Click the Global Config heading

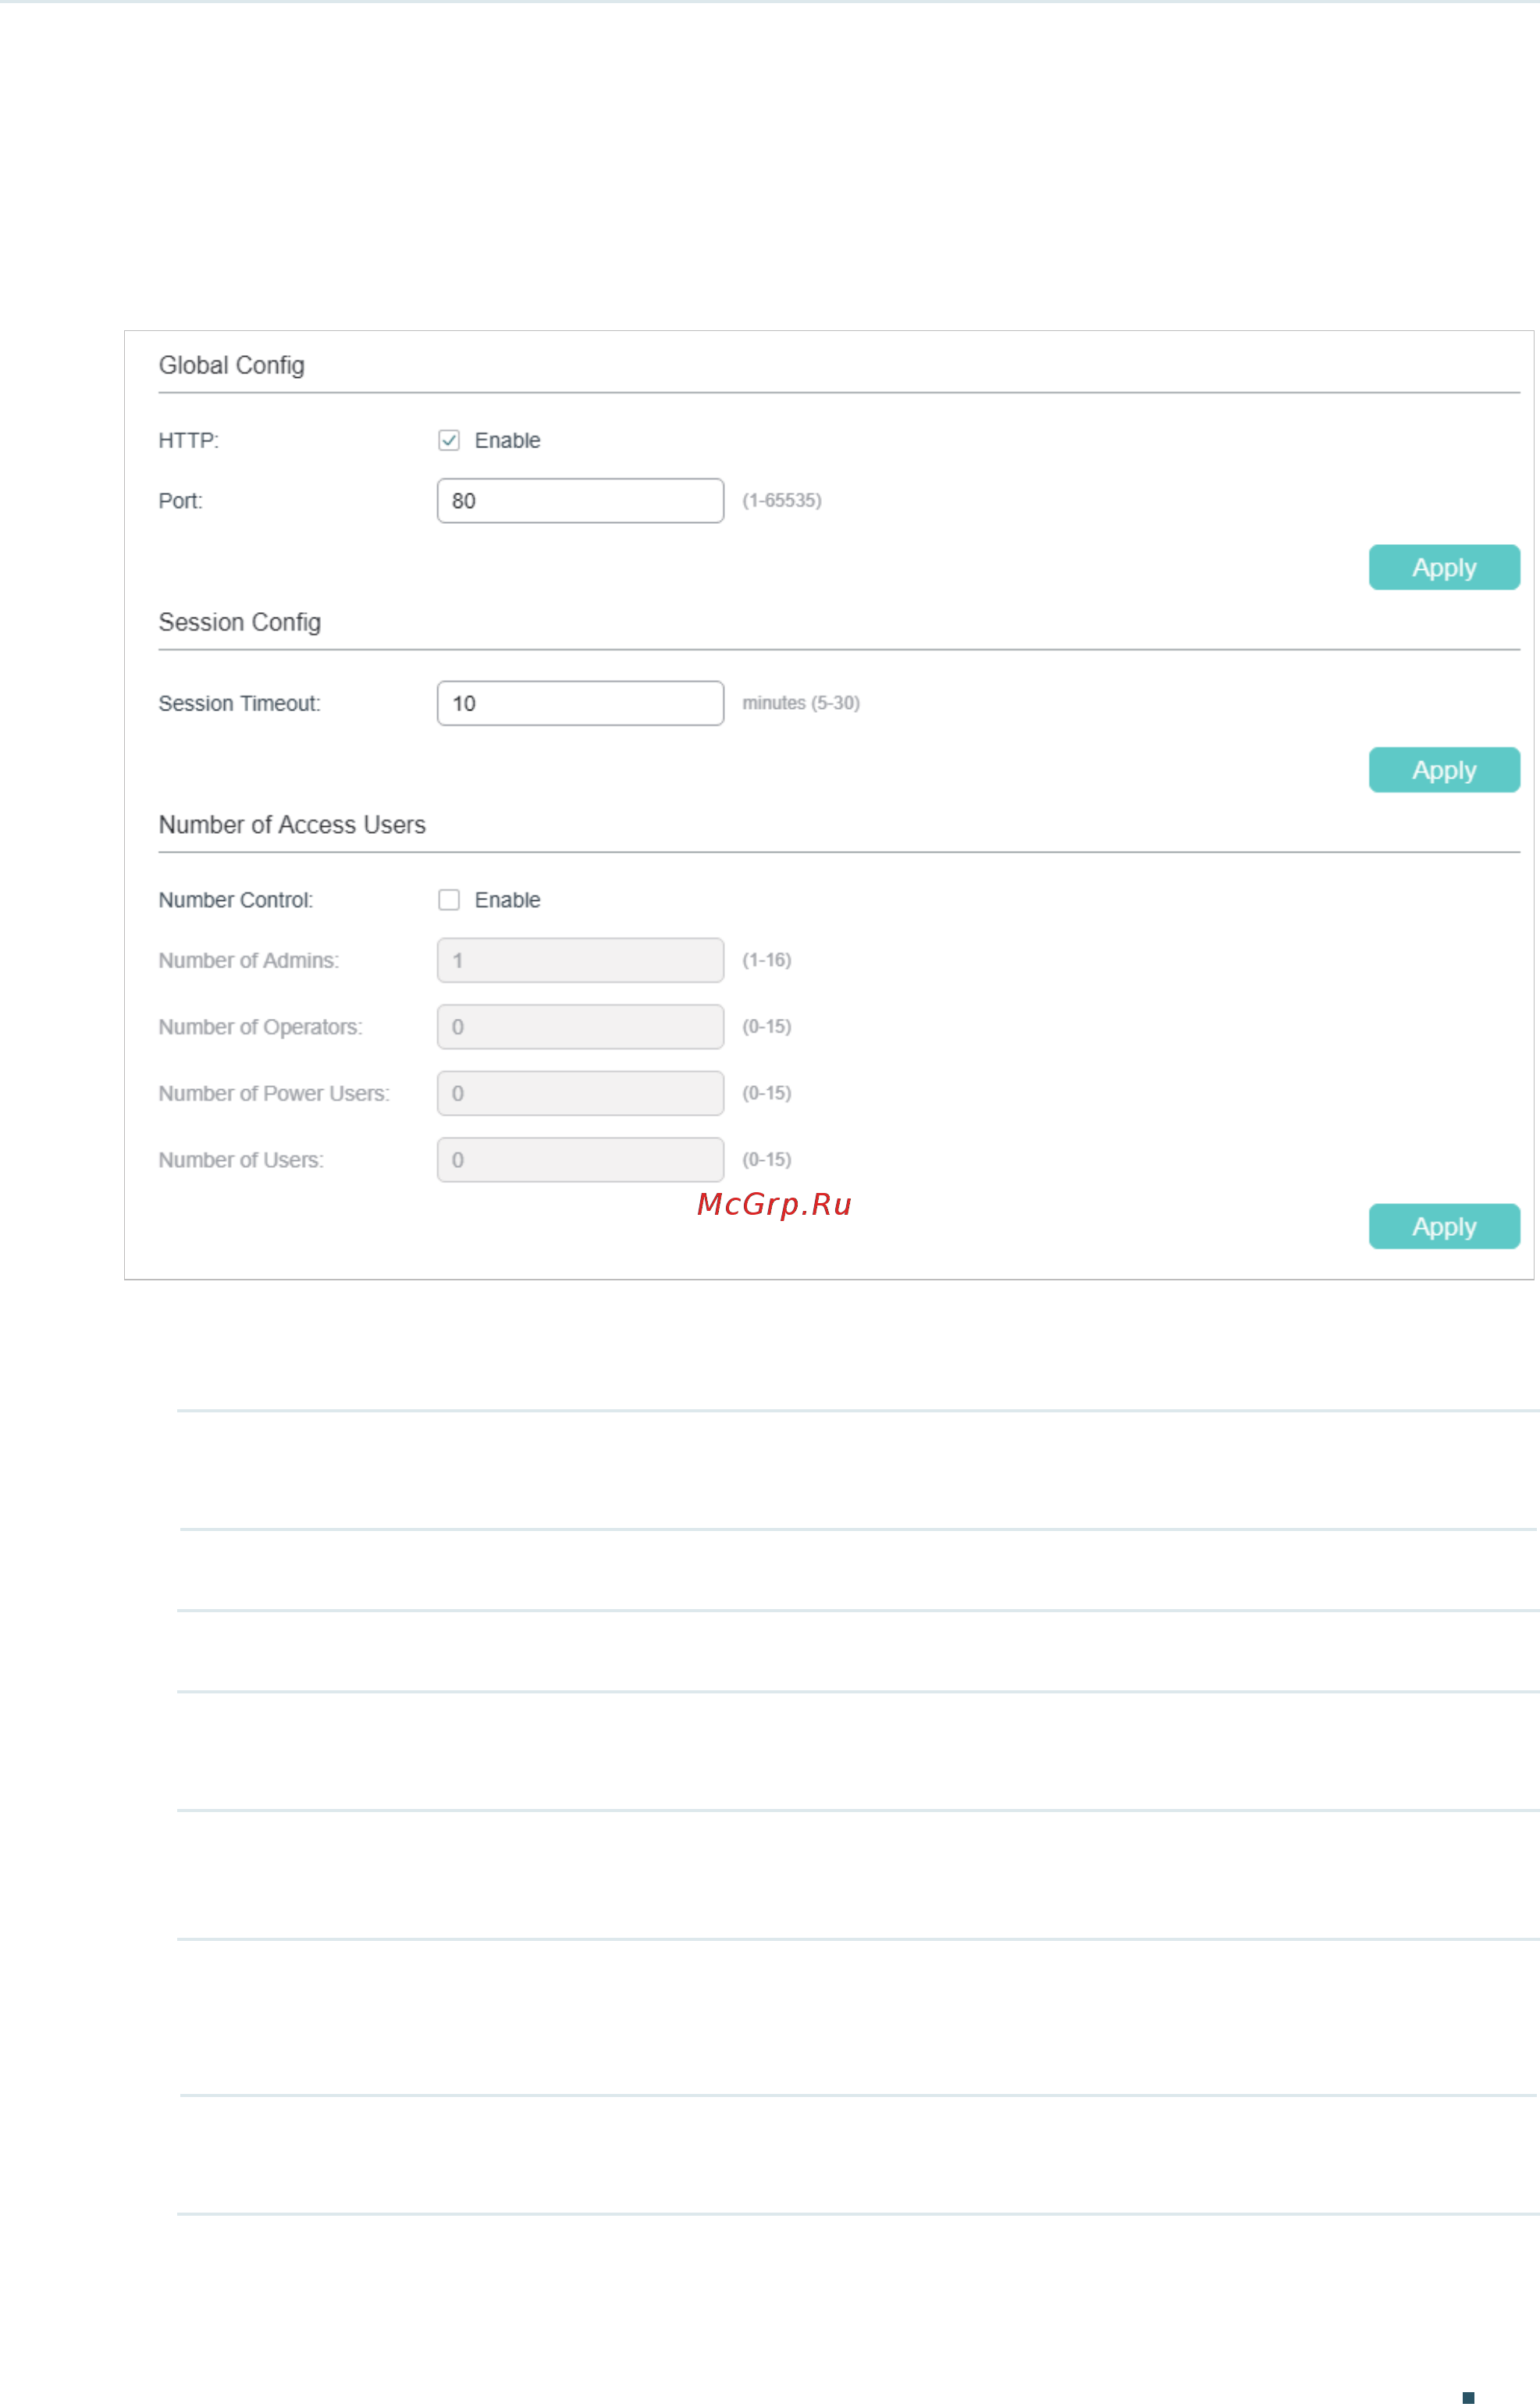pos(232,366)
